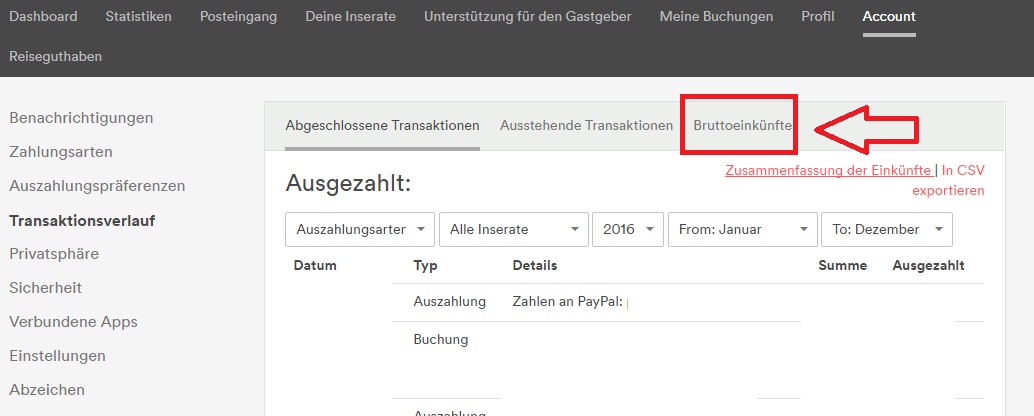This screenshot has width=1034, height=416.
Task: Click Profil in the top navigation
Action: pyautogui.click(x=817, y=16)
